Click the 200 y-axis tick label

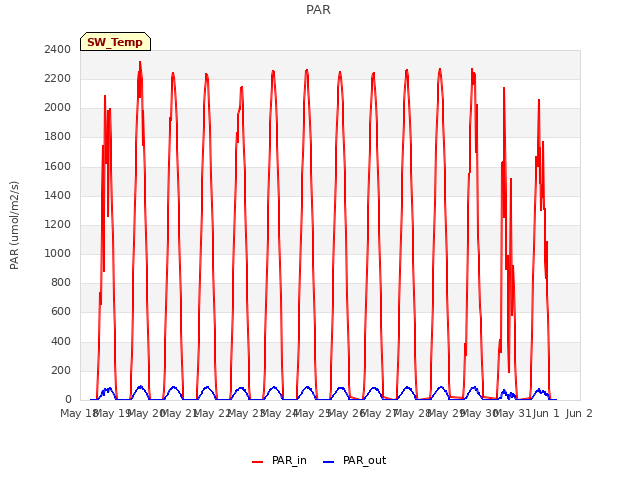pyautogui.click(x=61, y=371)
